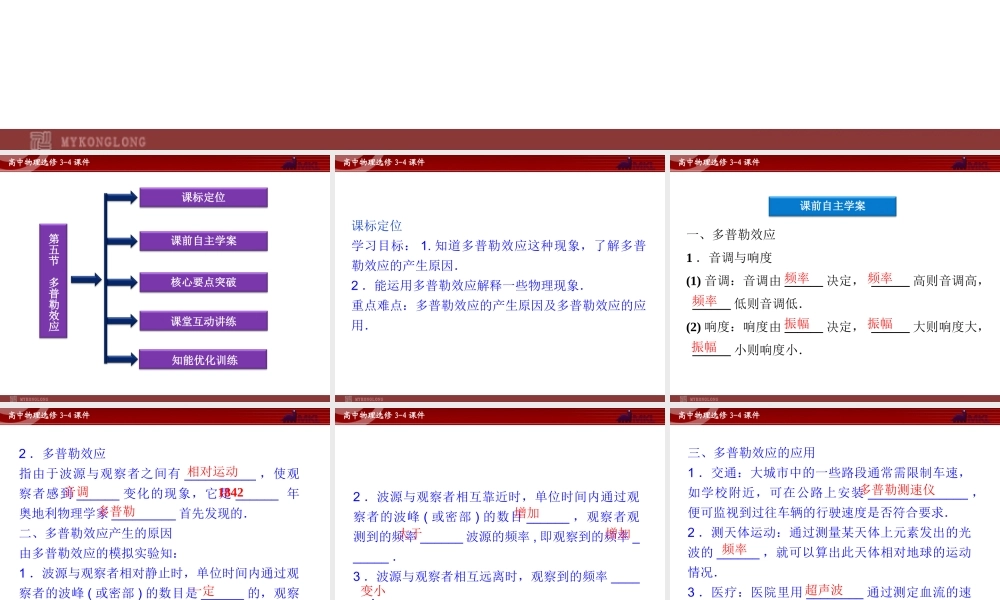The image size is (1000, 600).
Task: Select the purple 课前自主学案 button on first slide
Action: tap(203, 241)
